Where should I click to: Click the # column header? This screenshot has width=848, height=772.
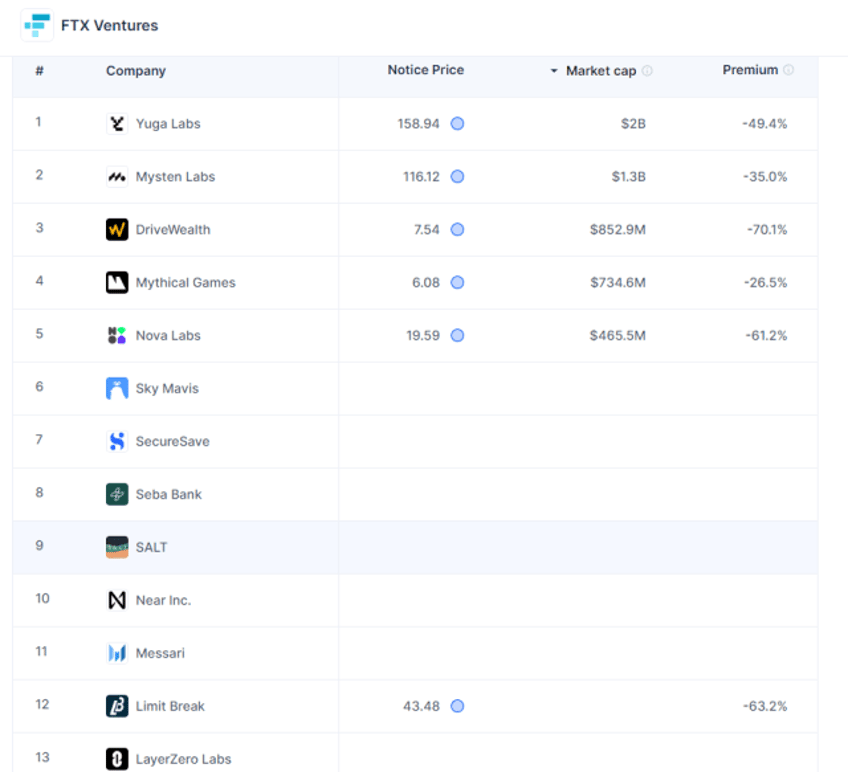click(x=39, y=71)
